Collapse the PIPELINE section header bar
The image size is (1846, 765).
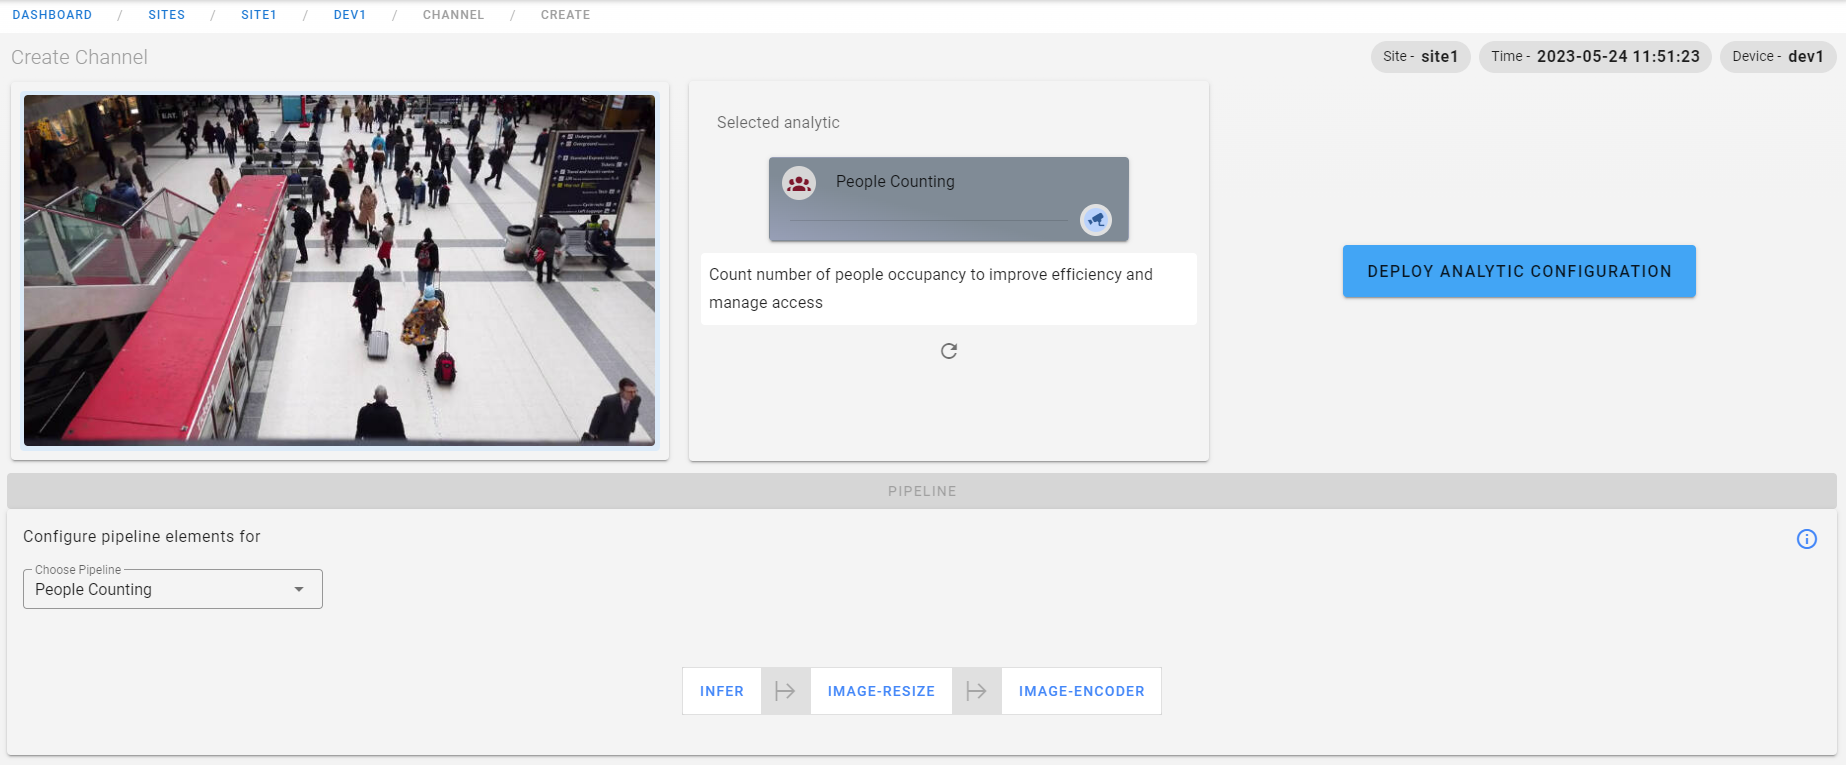(921, 491)
